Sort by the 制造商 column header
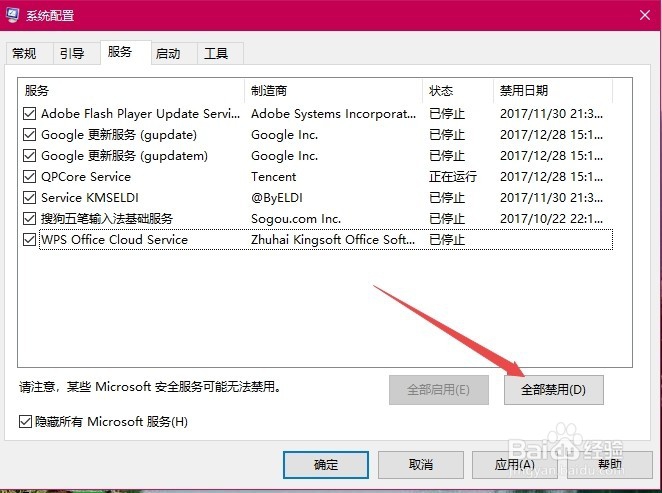Viewport: 662px width, 493px height. coord(333,90)
